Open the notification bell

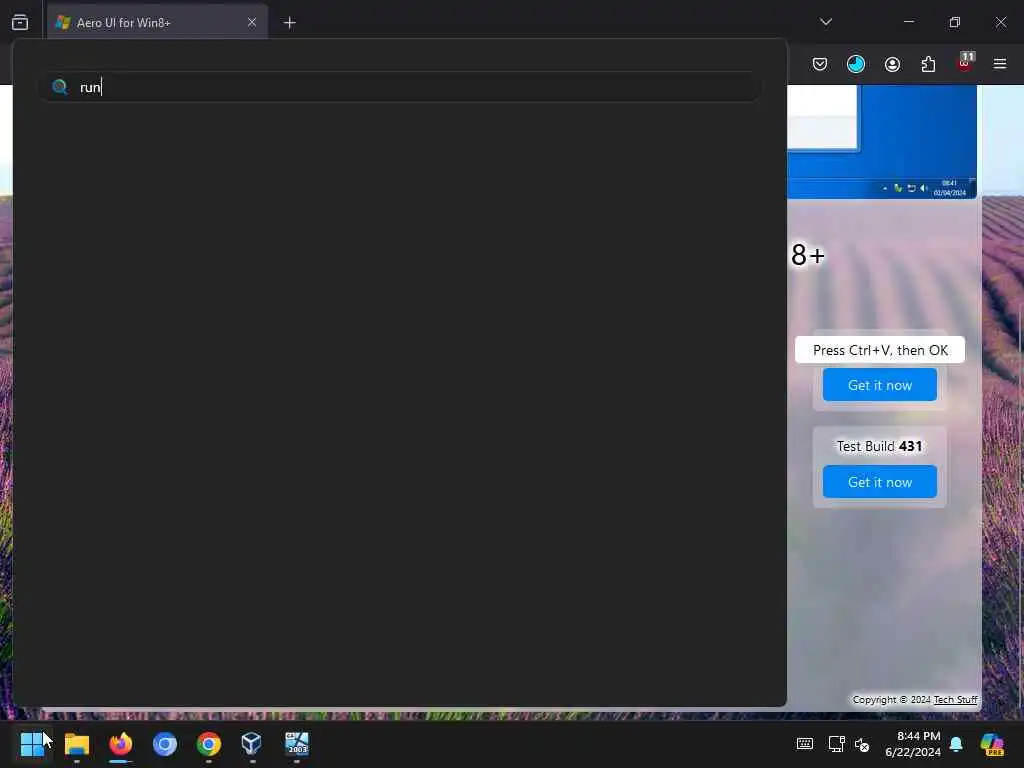click(956, 744)
